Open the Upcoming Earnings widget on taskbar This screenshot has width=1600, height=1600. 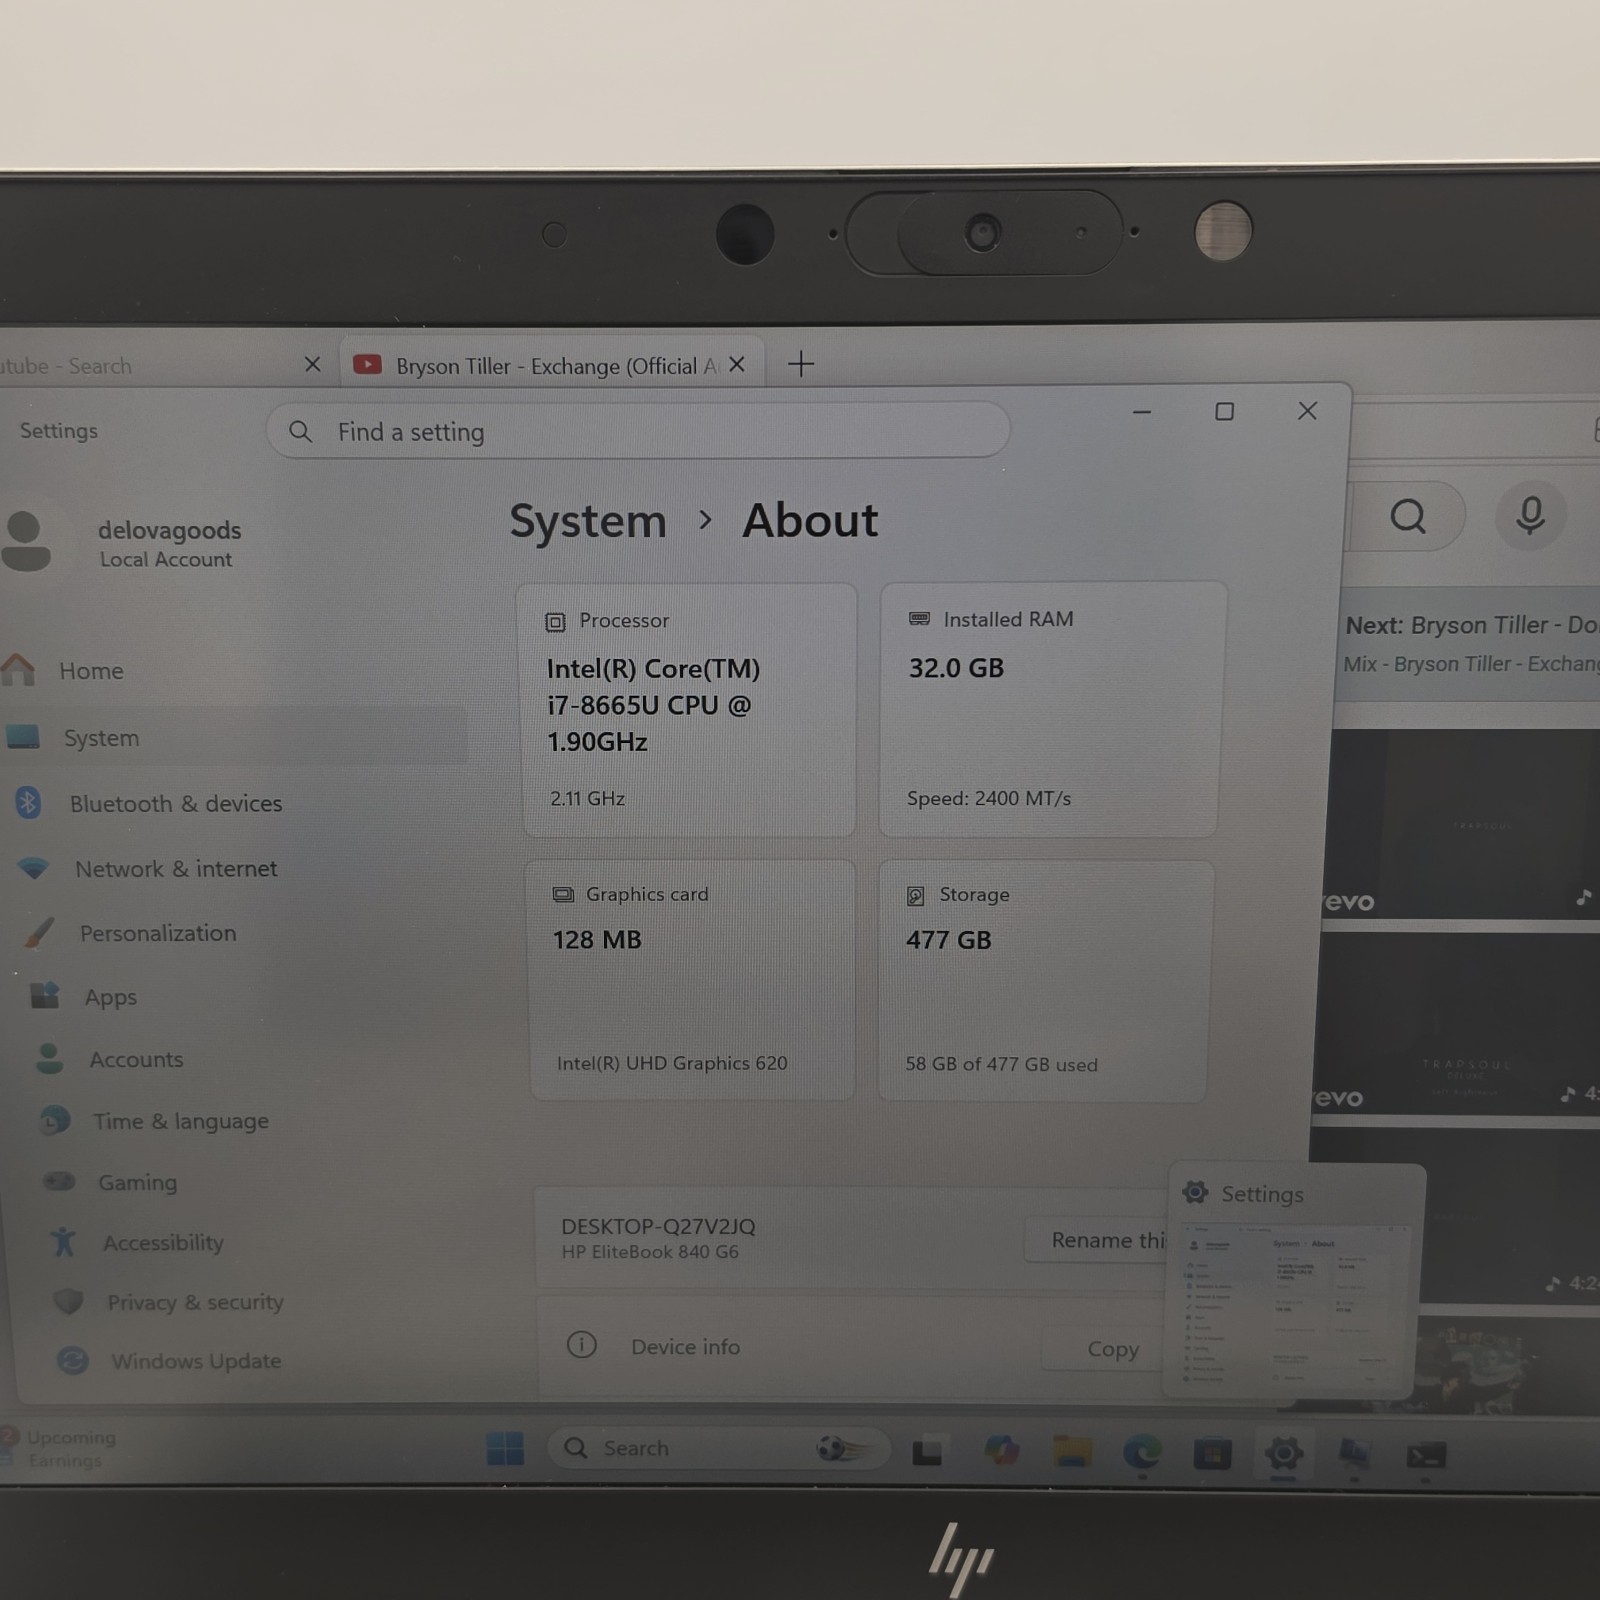coord(60,1448)
